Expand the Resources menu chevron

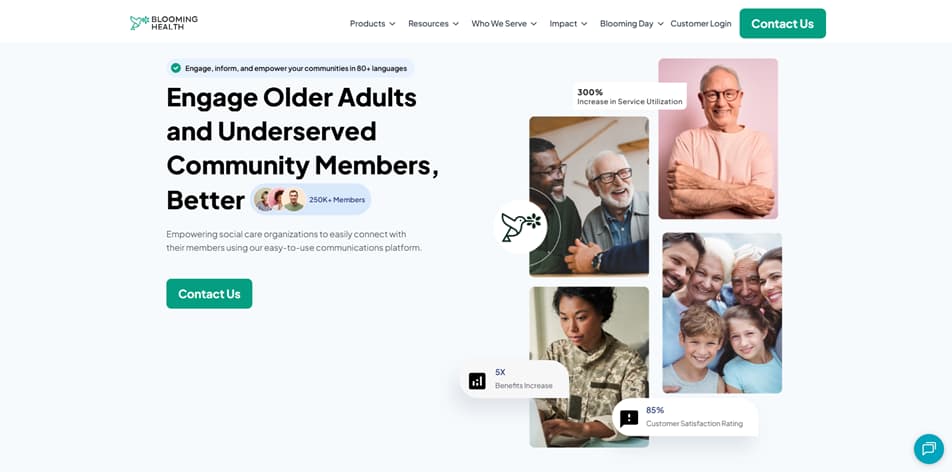[x=455, y=24]
